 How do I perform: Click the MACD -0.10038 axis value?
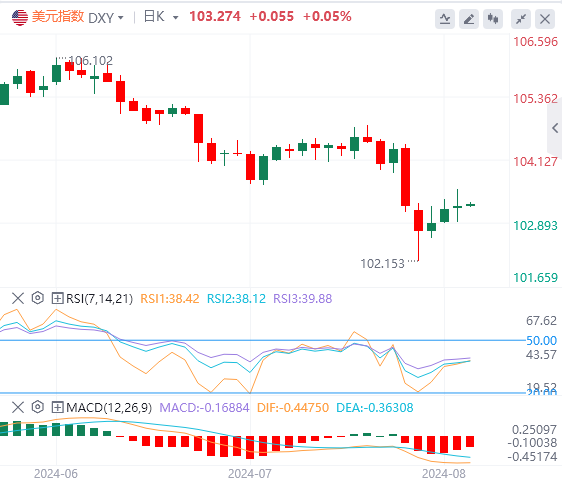(x=532, y=443)
